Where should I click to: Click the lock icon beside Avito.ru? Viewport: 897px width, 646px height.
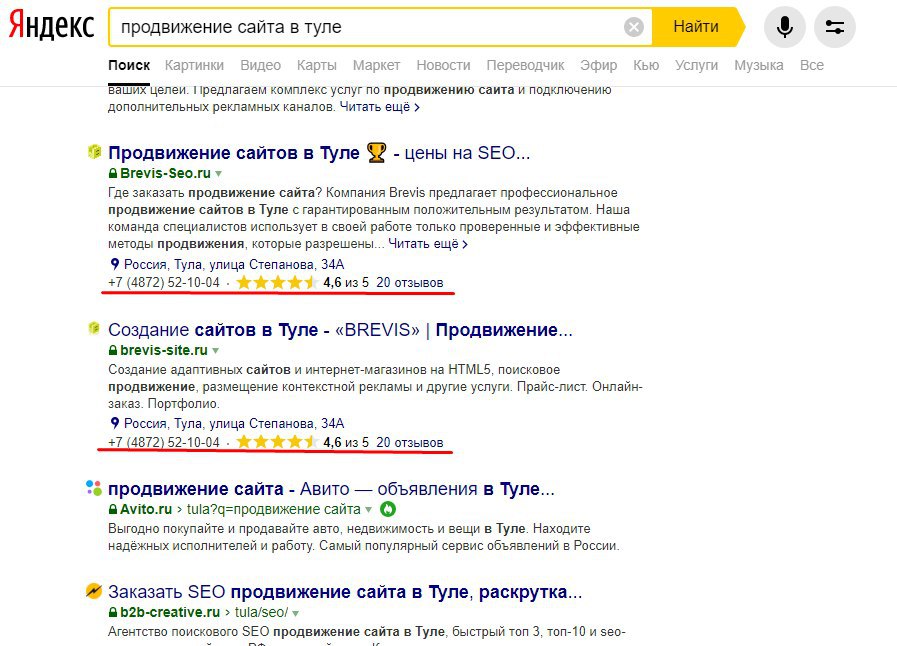(x=113, y=509)
